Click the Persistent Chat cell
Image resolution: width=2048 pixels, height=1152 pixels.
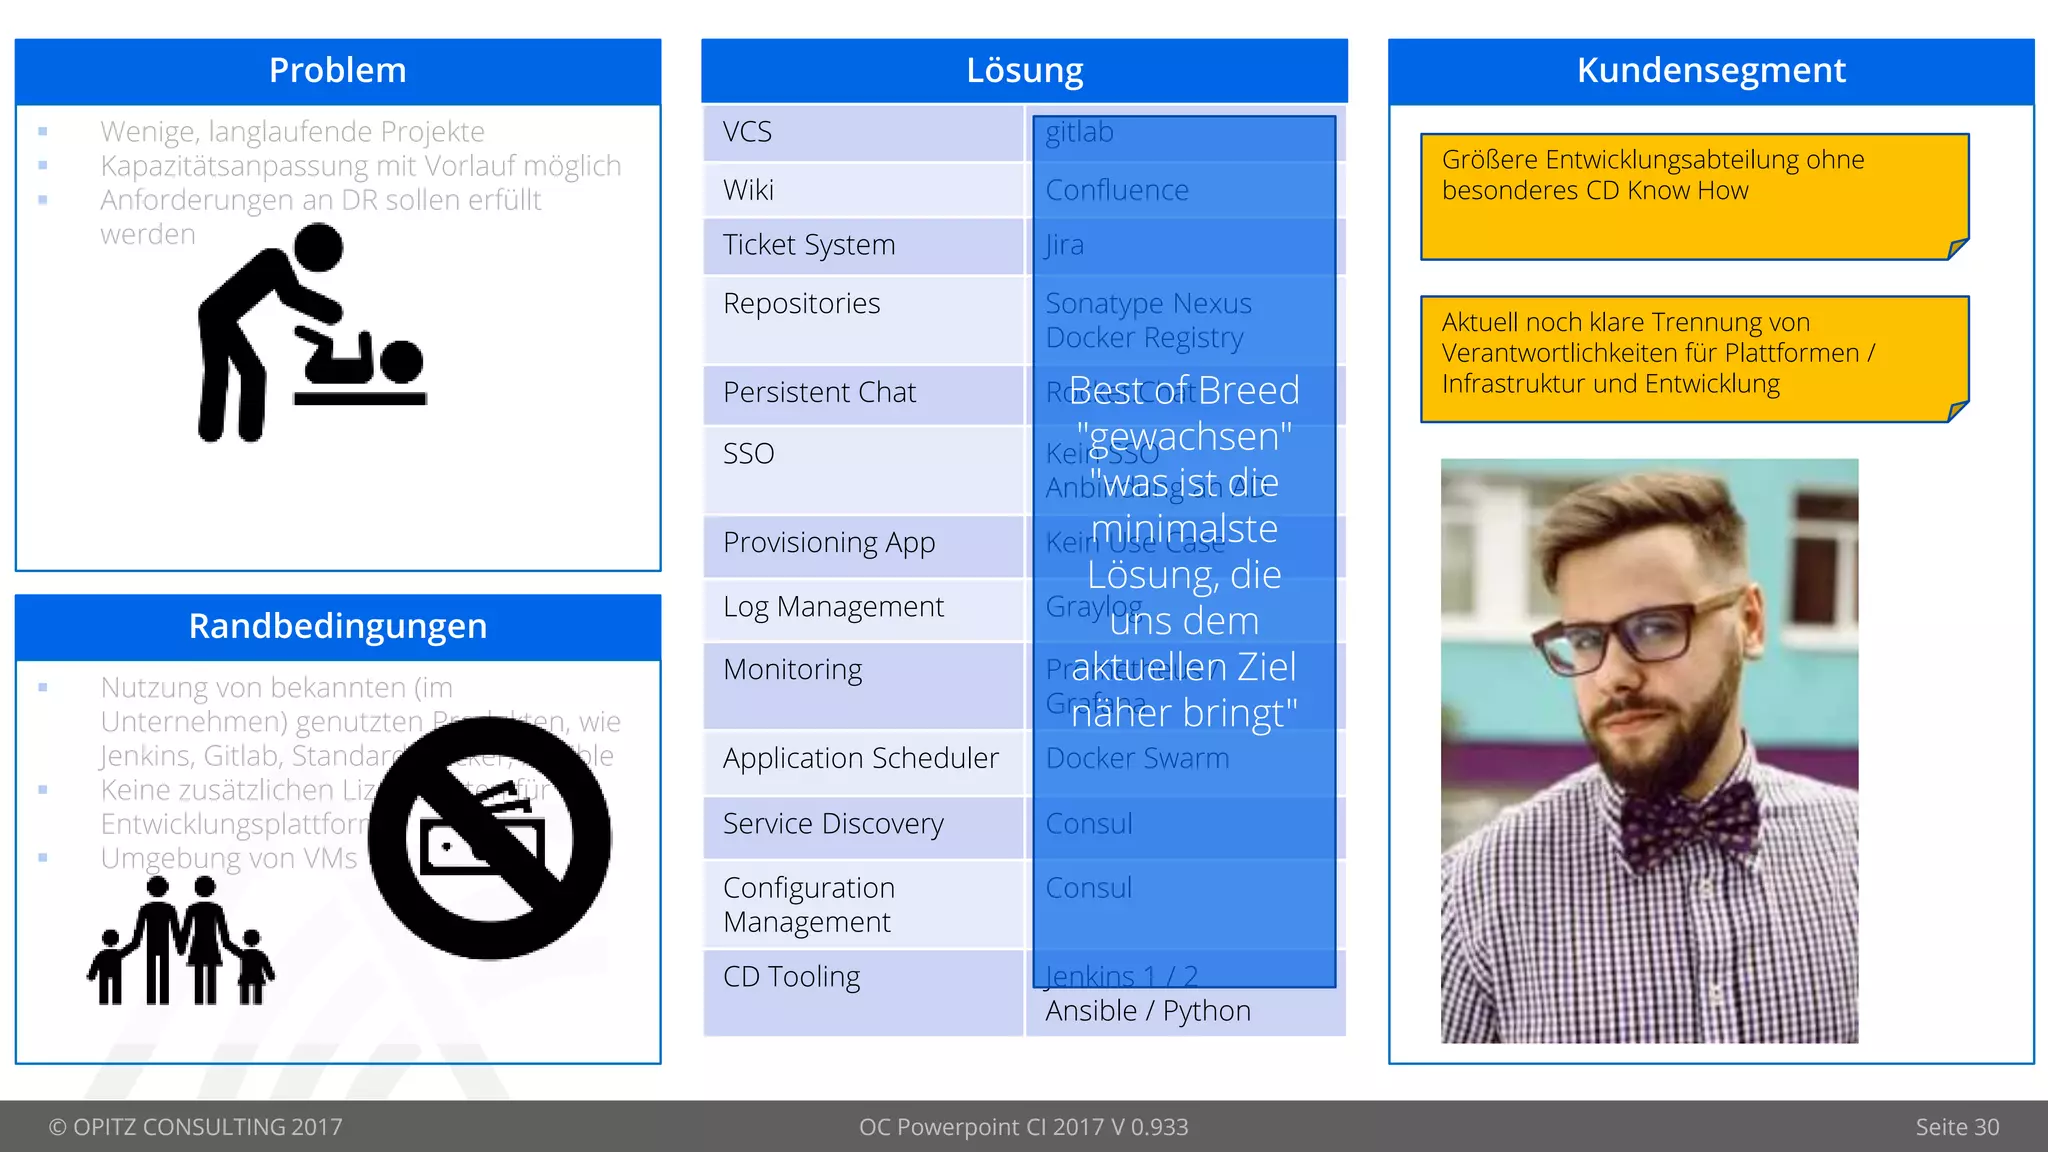[863, 395]
